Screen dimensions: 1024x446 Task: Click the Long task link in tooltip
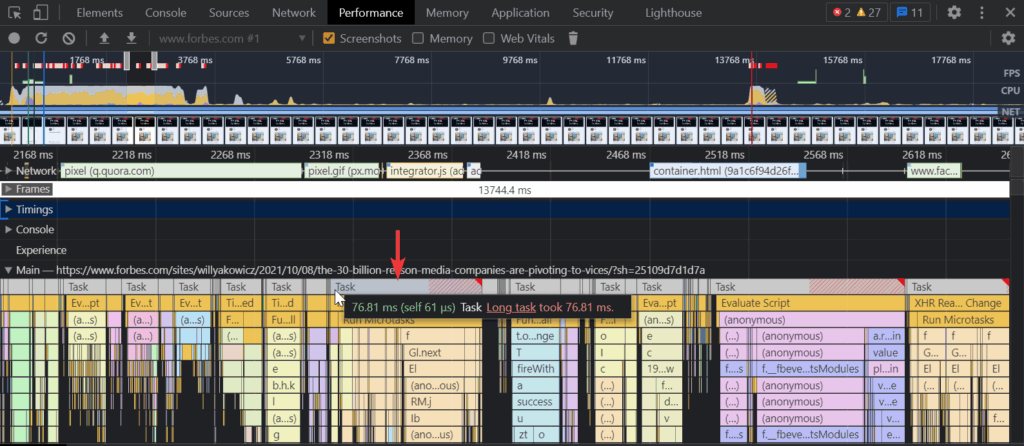[x=511, y=307]
